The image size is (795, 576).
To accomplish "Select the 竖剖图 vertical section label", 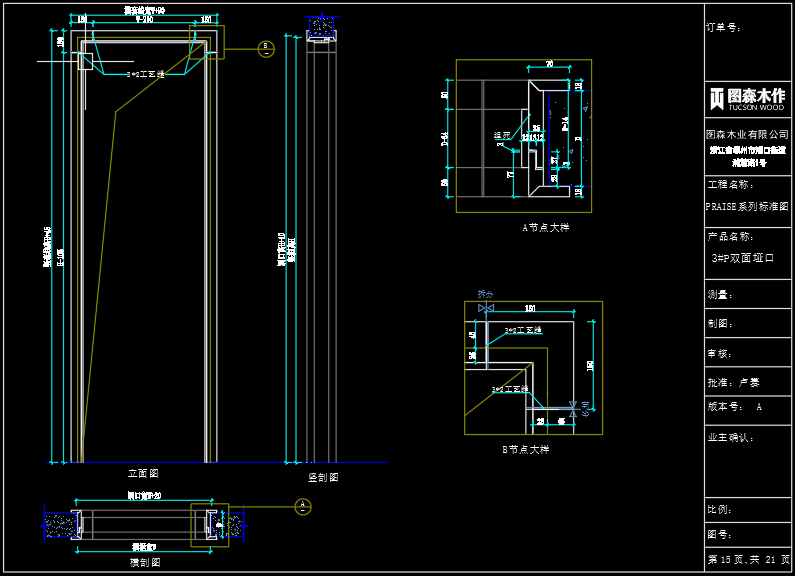I will click(x=323, y=478).
